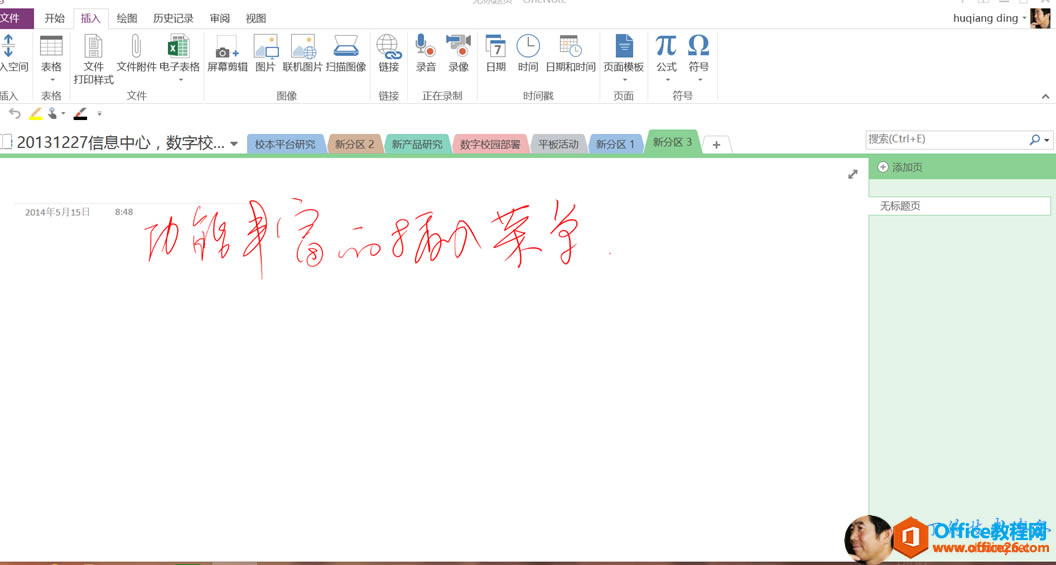This screenshot has height=565, width=1056.
Task: Click the search box (Ctrl+E)
Action: coord(946,139)
